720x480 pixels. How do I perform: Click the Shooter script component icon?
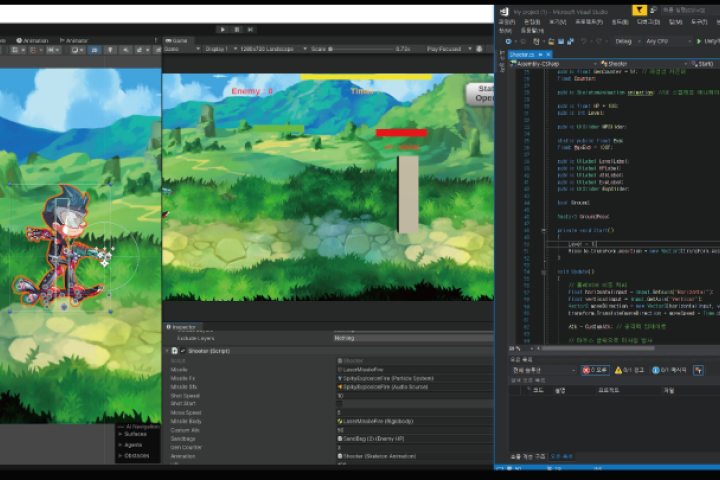[174, 350]
